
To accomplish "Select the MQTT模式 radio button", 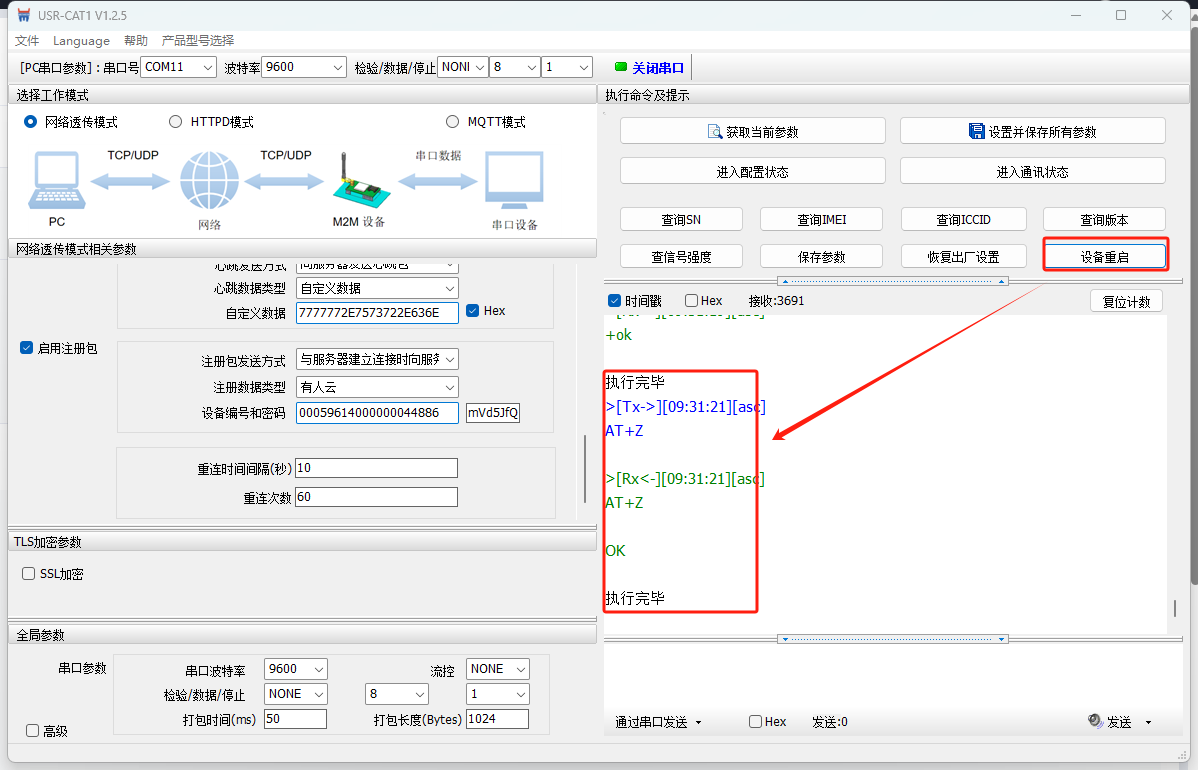I will coord(453,122).
